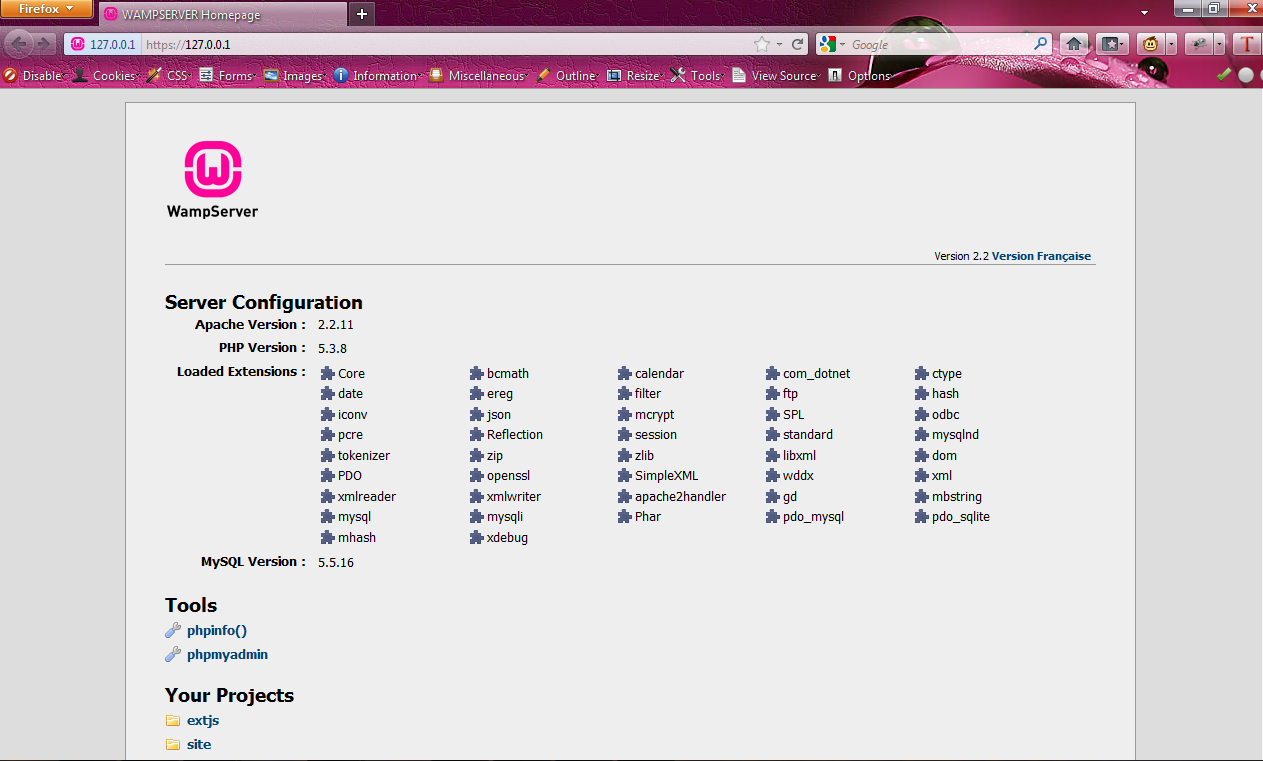Image resolution: width=1263 pixels, height=761 pixels.
Task: Expand the Outline menu
Action: [568, 75]
